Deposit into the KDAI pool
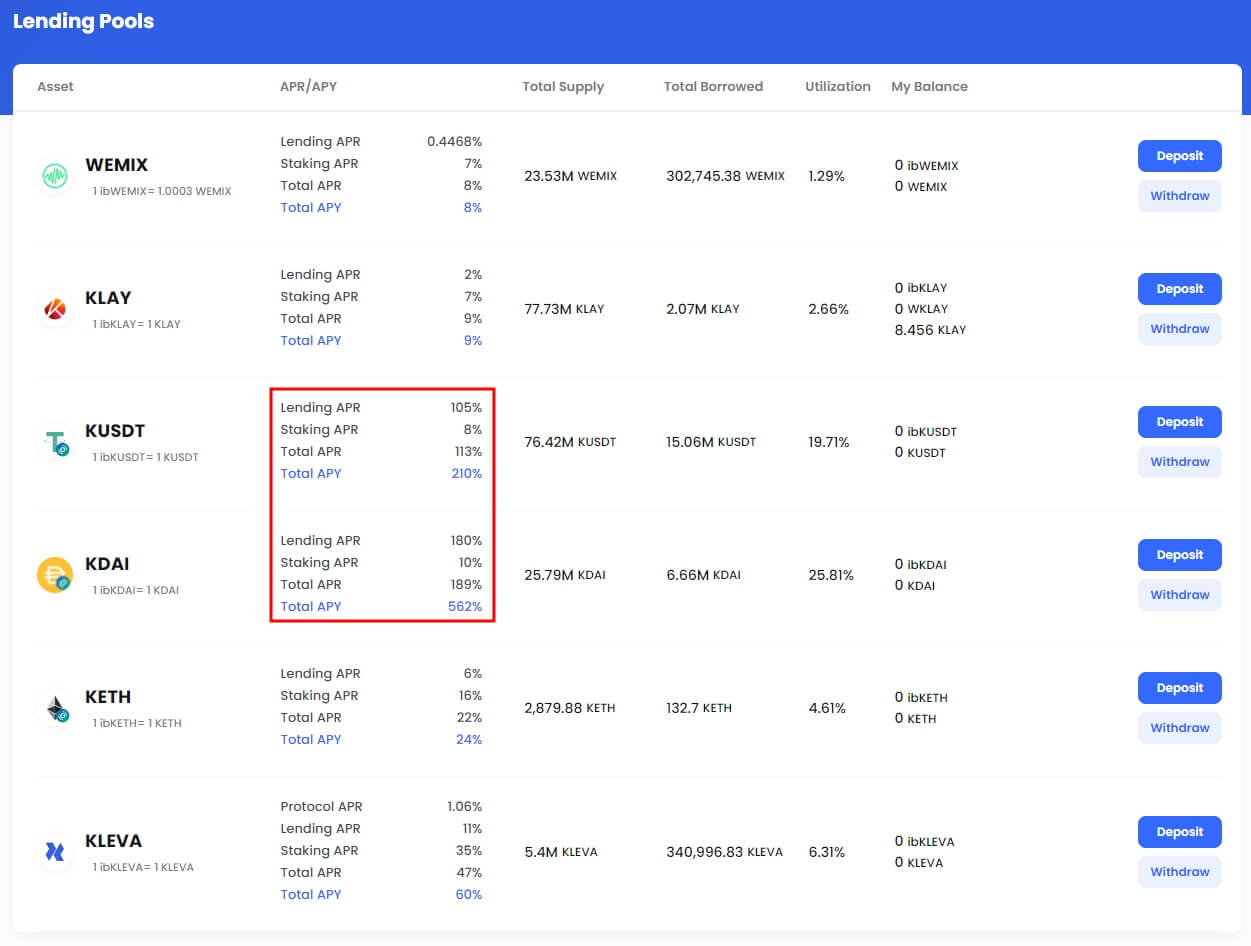1251x946 pixels. point(1180,555)
